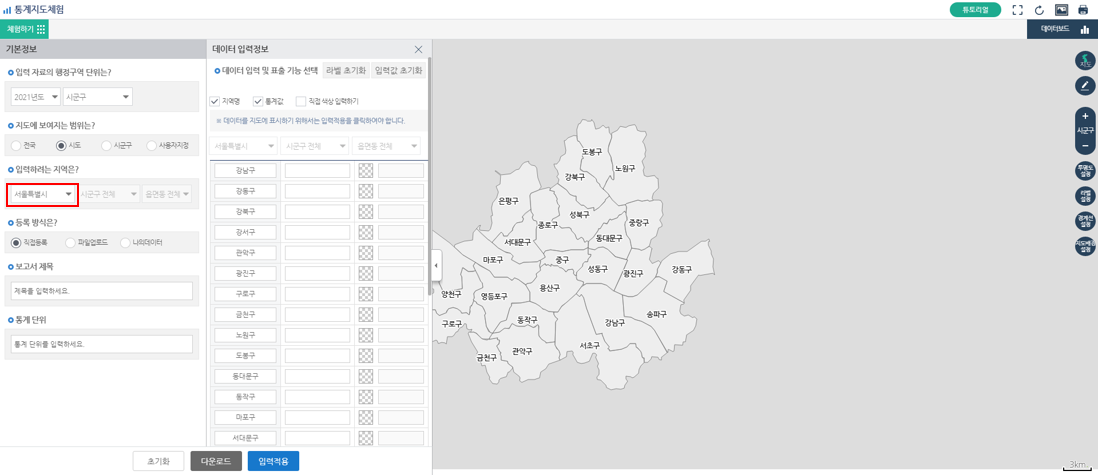Click the statistic value field for 강남구

(317, 170)
